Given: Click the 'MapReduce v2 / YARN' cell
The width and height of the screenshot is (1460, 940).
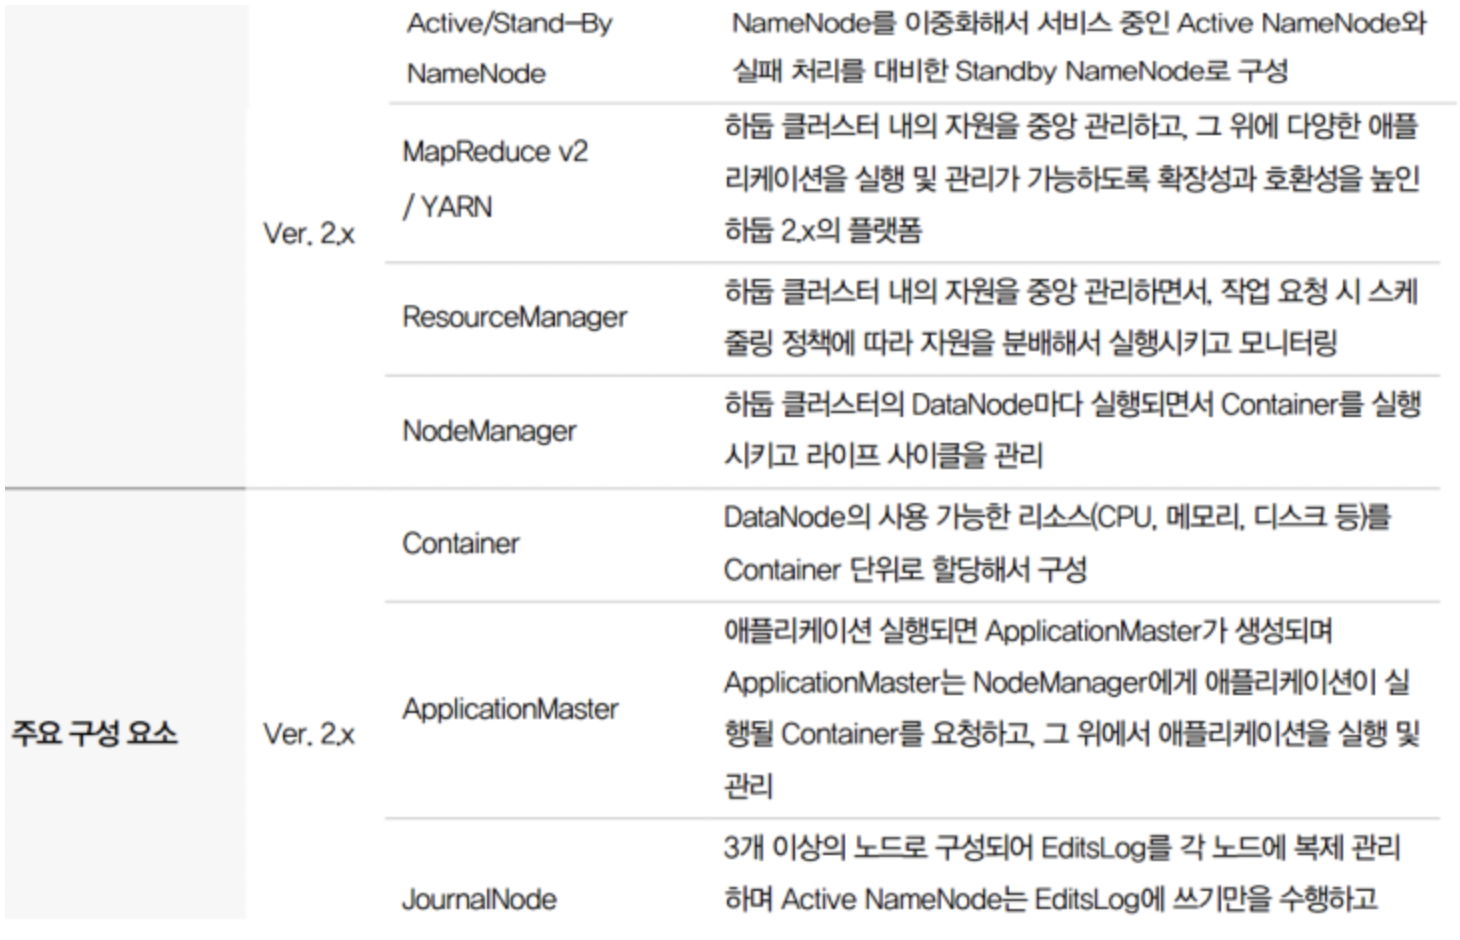Looking at the screenshot, I should coord(496,179).
